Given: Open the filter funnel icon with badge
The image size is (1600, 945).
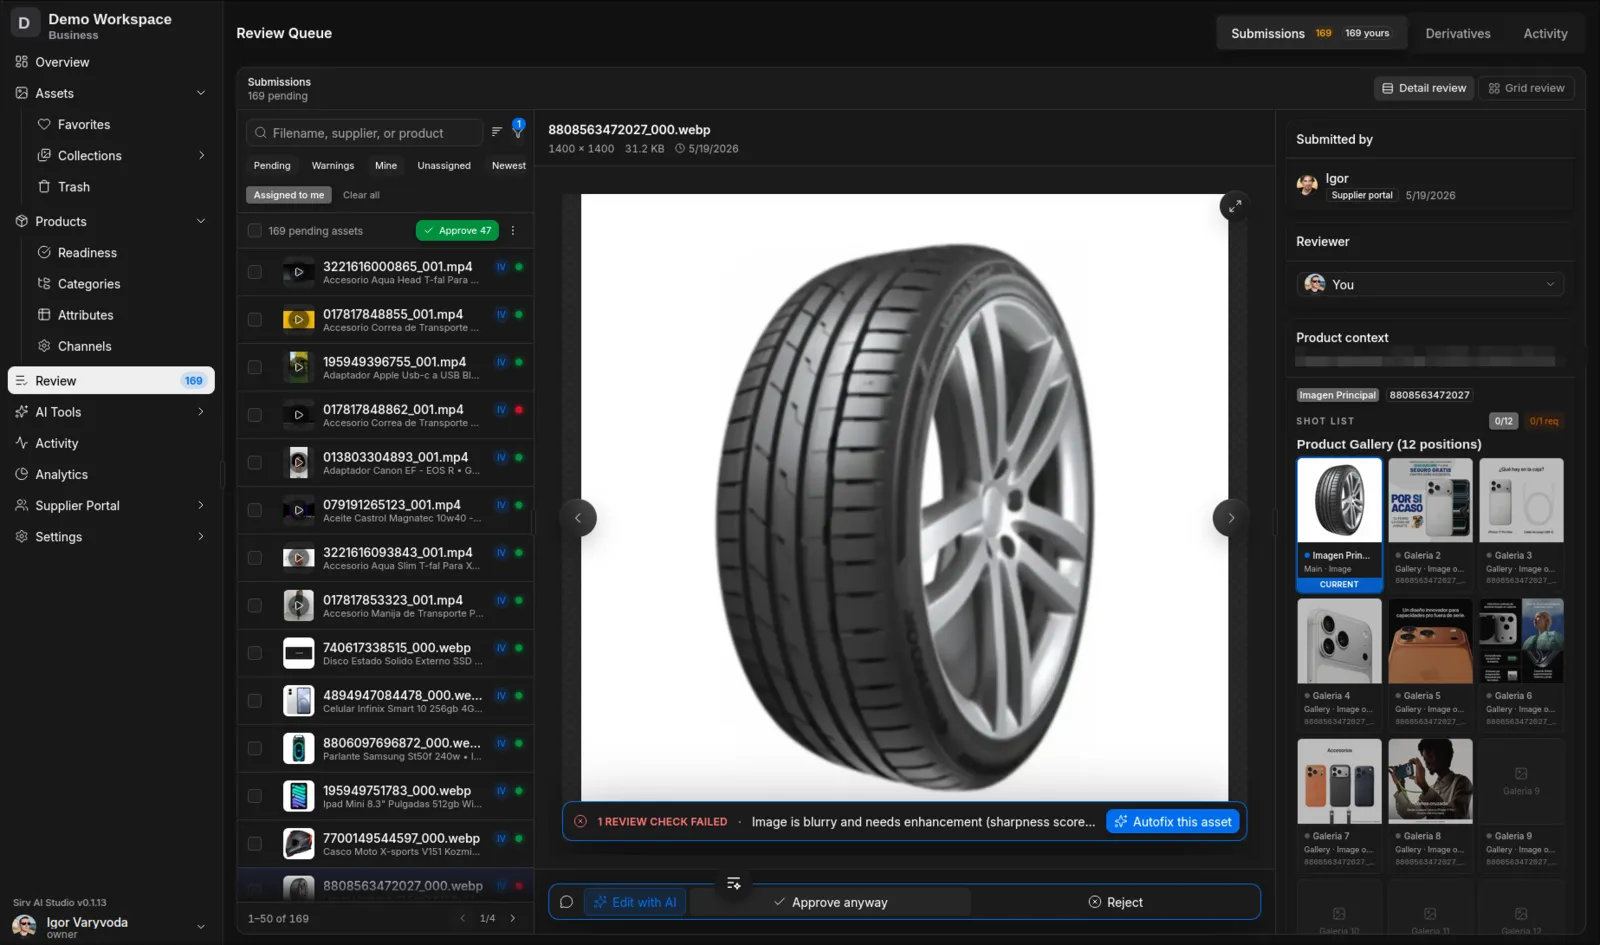Looking at the screenshot, I should coord(518,130).
